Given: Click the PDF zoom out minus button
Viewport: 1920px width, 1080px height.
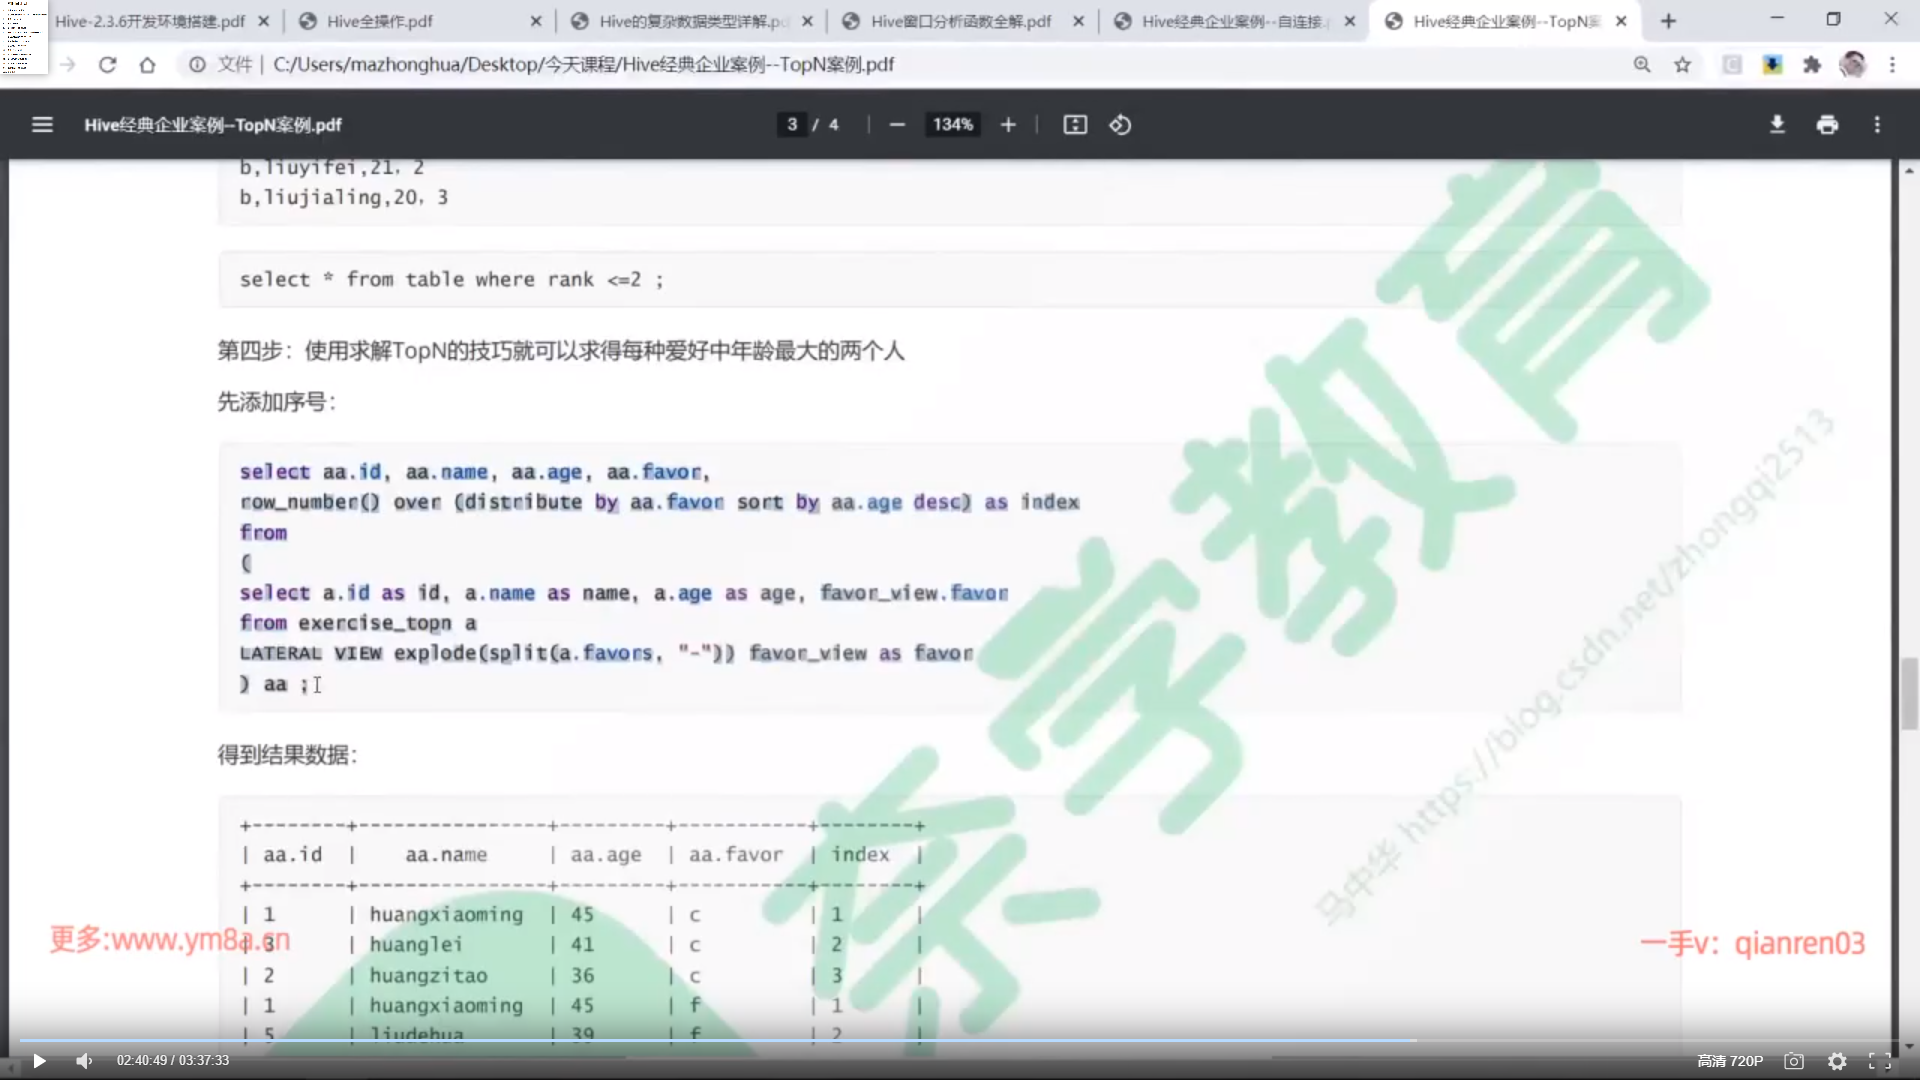Looking at the screenshot, I should (x=897, y=125).
